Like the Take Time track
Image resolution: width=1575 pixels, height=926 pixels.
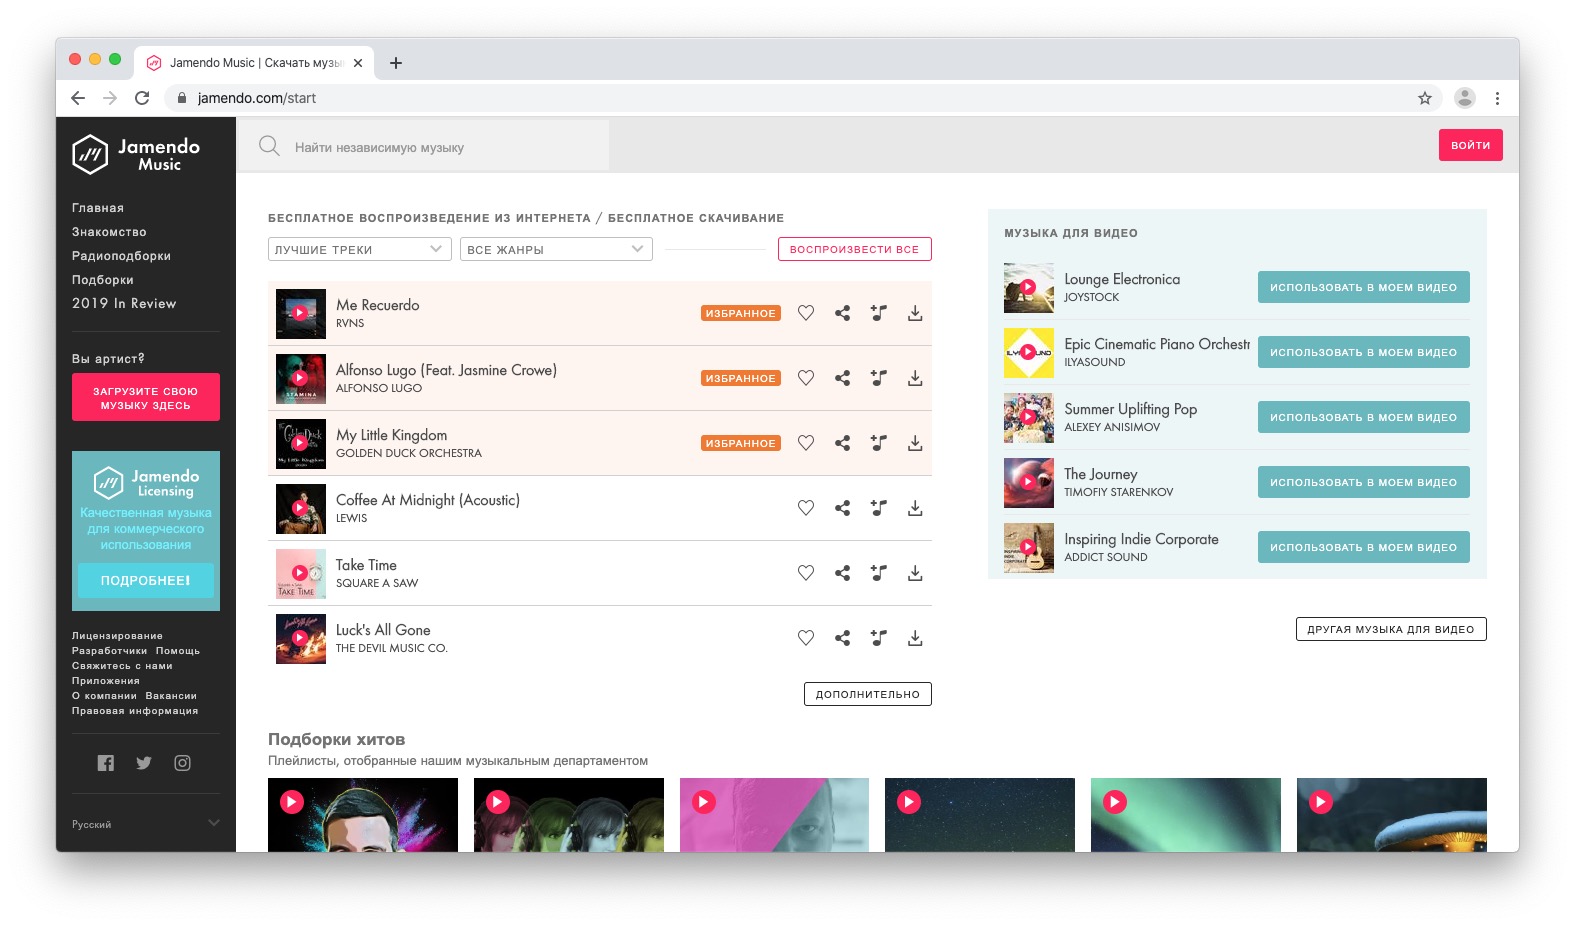click(806, 573)
